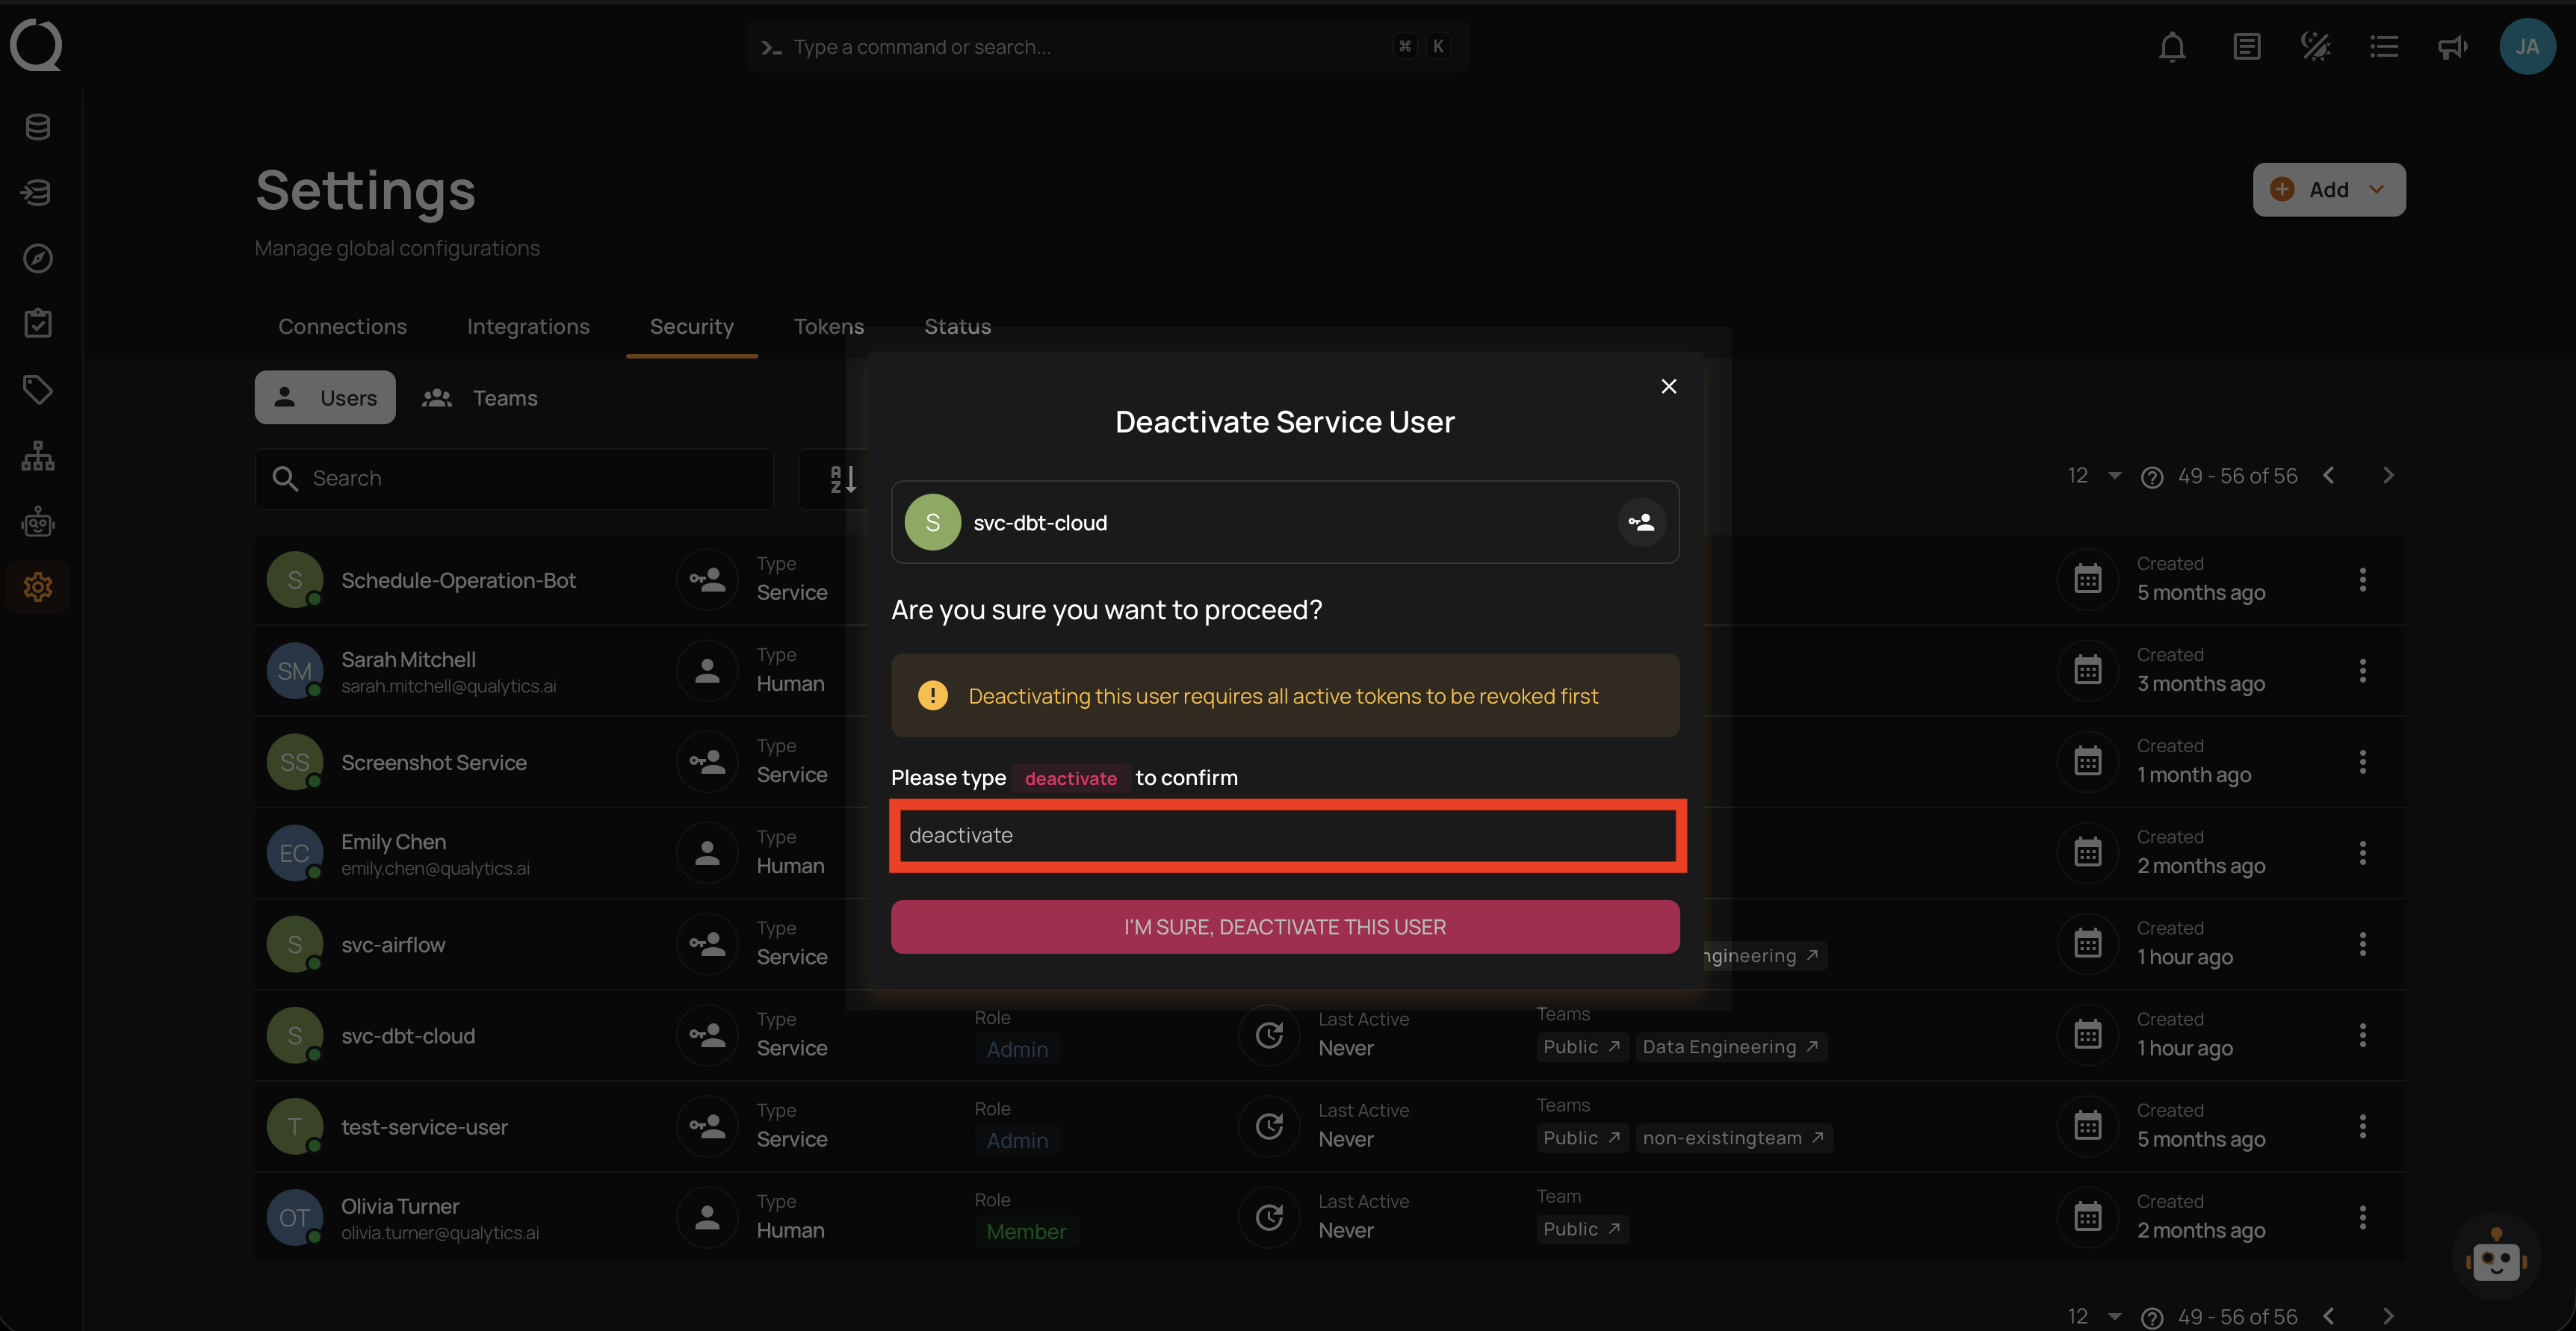Close the Deactivate Service User dialog
Image resolution: width=2576 pixels, height=1331 pixels.
1668,386
